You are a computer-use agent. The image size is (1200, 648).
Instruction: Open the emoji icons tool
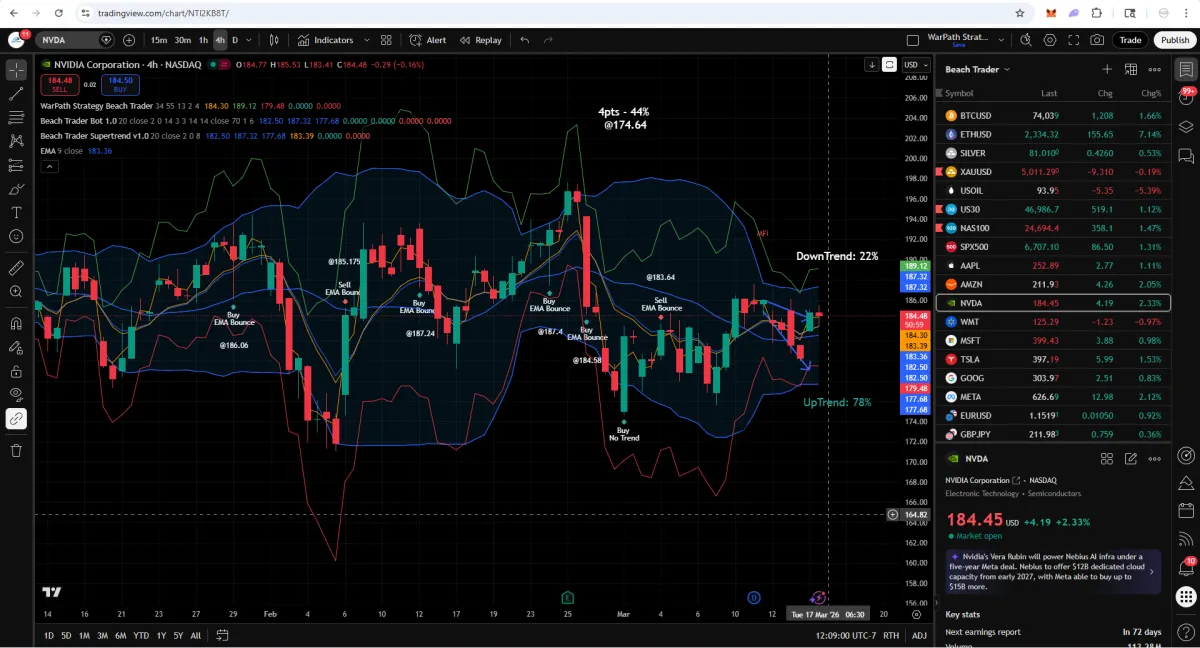(x=16, y=237)
